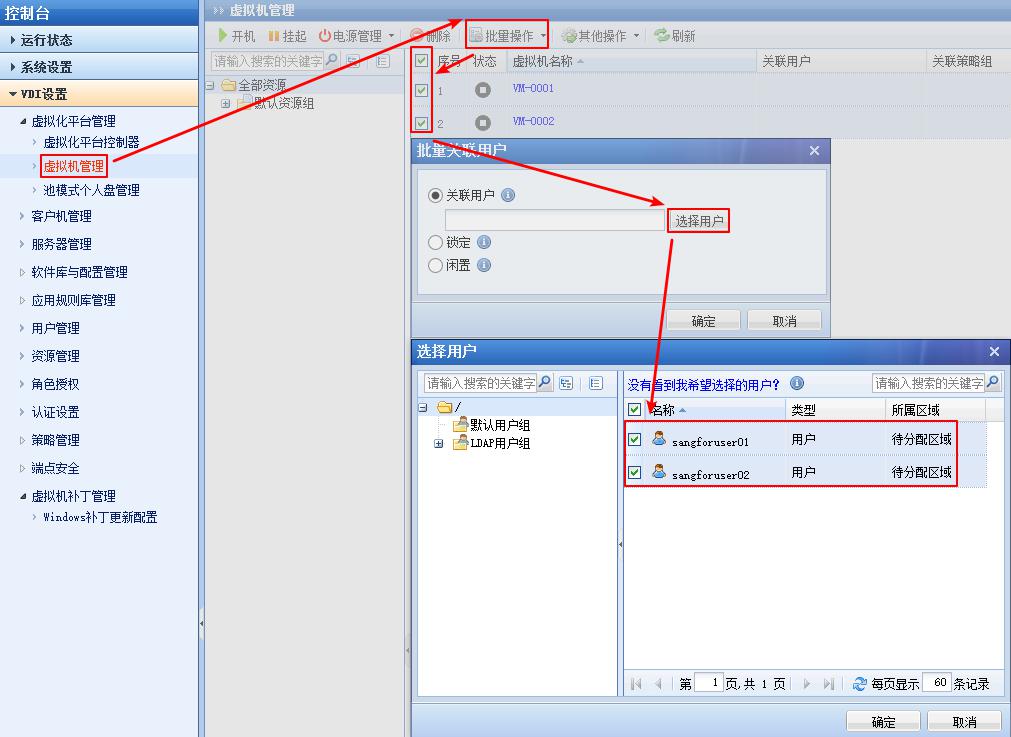Open the 电源管理 dropdown
The height and width of the screenshot is (737, 1011).
(356, 36)
